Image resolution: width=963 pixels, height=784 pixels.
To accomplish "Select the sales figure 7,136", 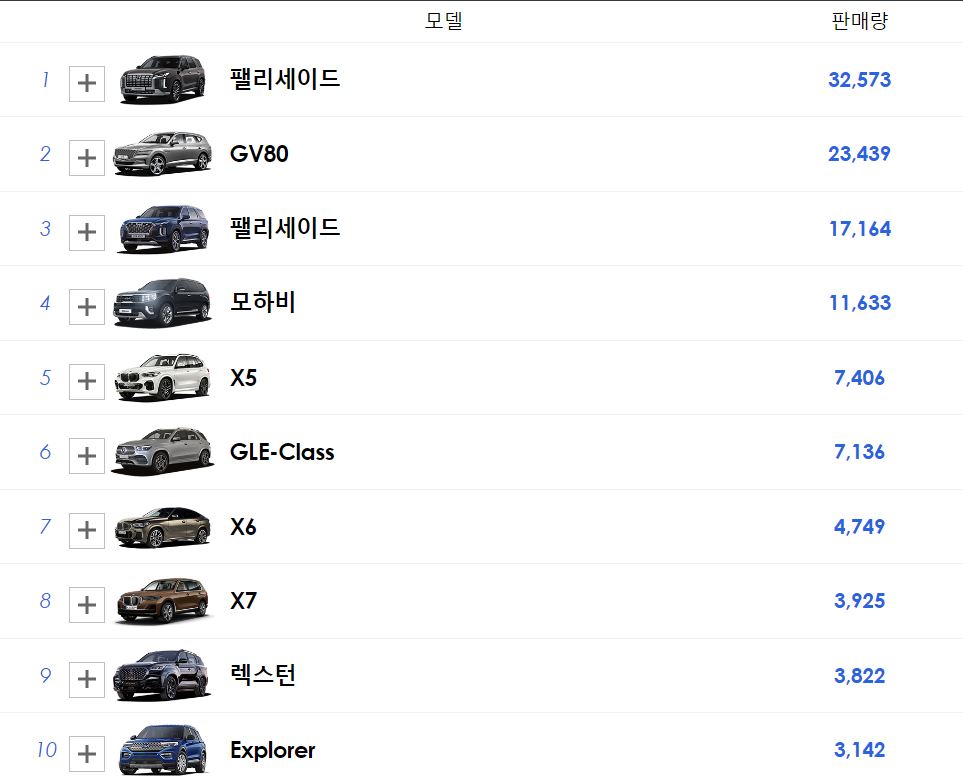I will 859,452.
